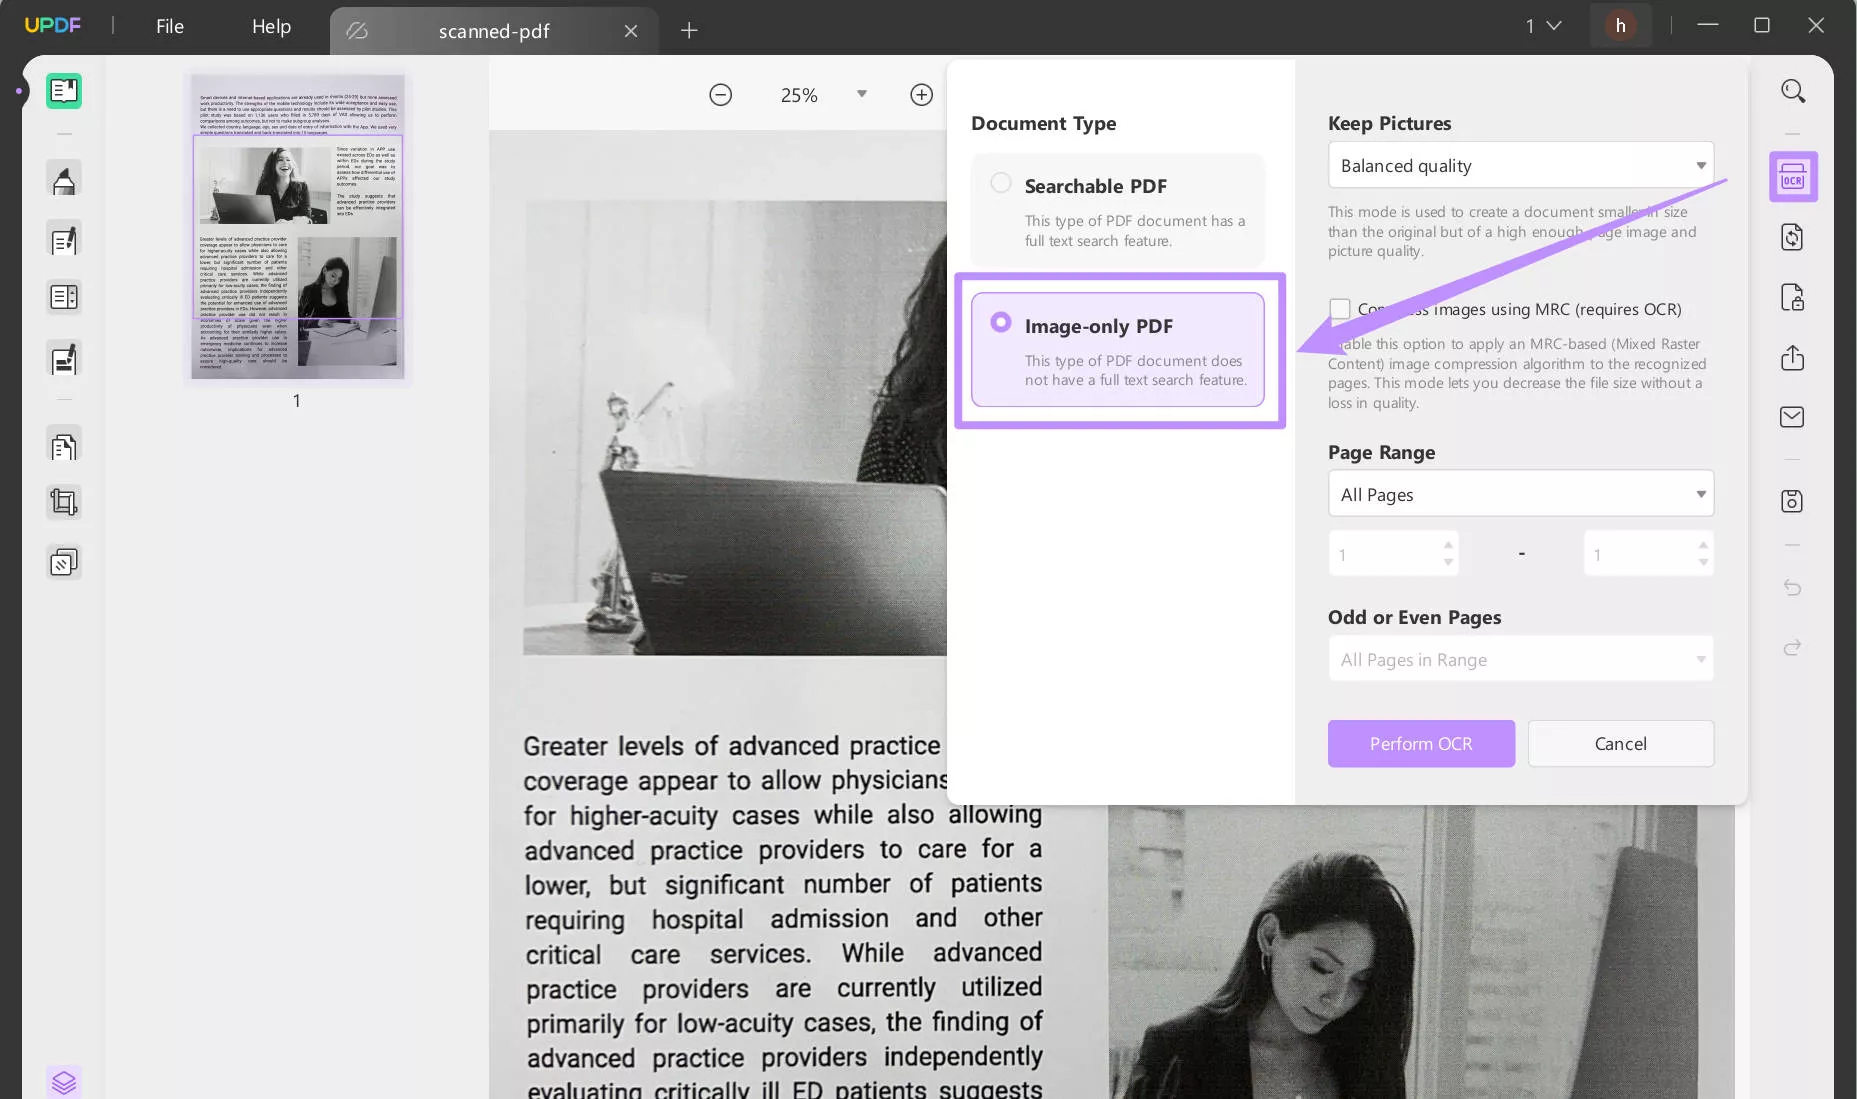This screenshot has width=1857, height=1099.
Task: Click the 25% zoom value
Action: (x=799, y=95)
